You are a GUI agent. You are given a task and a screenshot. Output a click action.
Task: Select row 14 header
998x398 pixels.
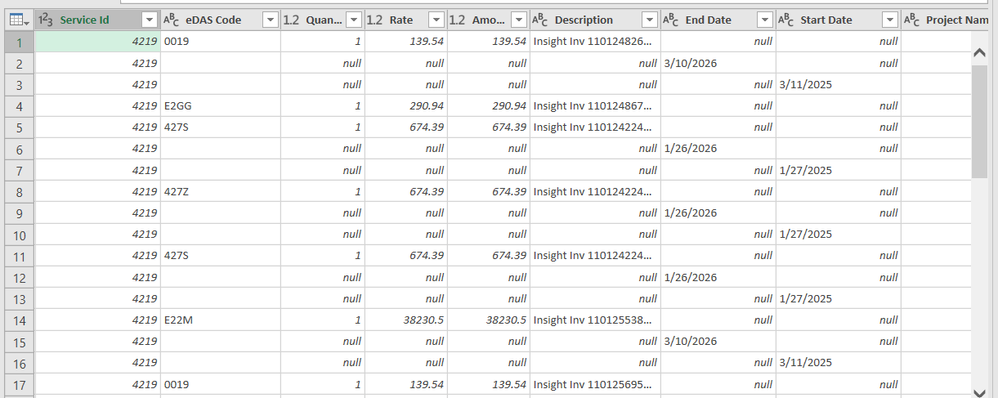click(20, 320)
